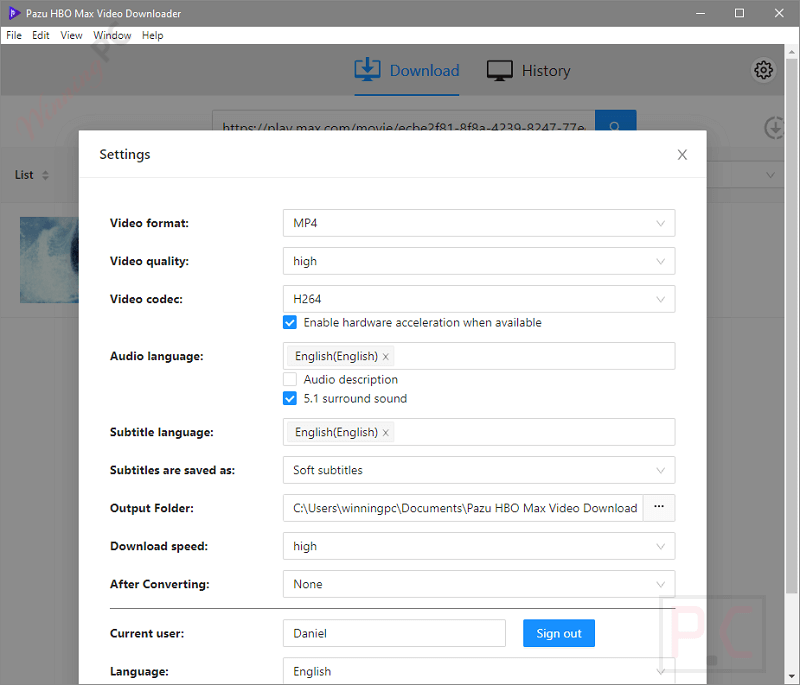The width and height of the screenshot is (800, 685).
Task: Click the History monitor icon
Action: [499, 70]
